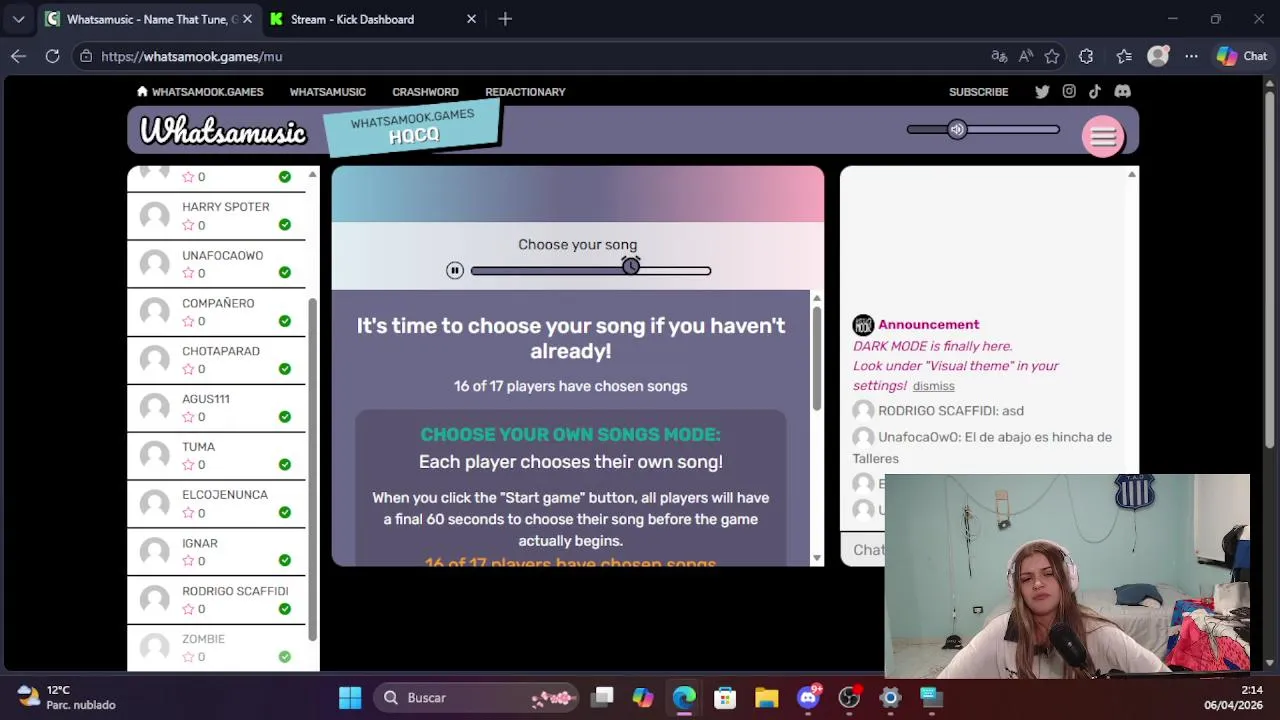Click HARRY SPOTER's avatar in player list
The width and height of the screenshot is (1280, 720).
(x=154, y=216)
